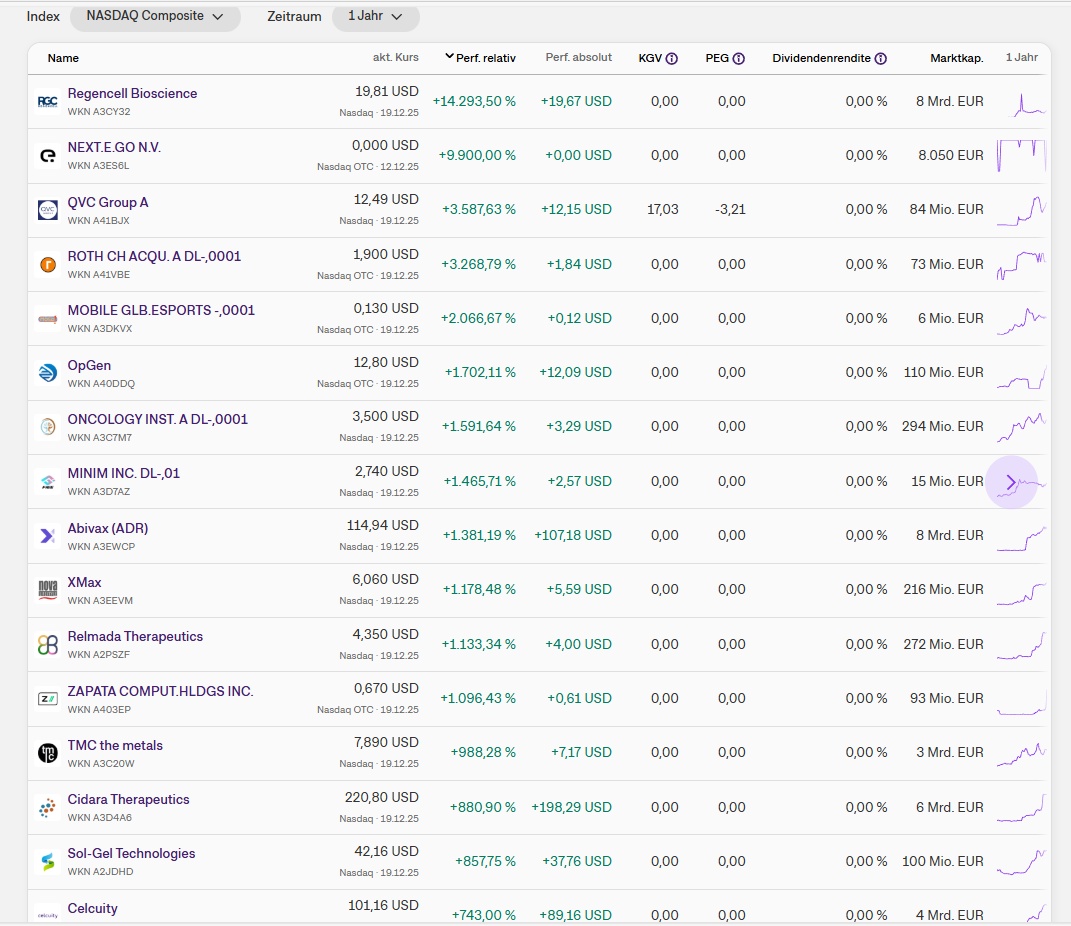
Task: Click the Sol-Gel Technologies logo icon
Action: pyautogui.click(x=47, y=861)
